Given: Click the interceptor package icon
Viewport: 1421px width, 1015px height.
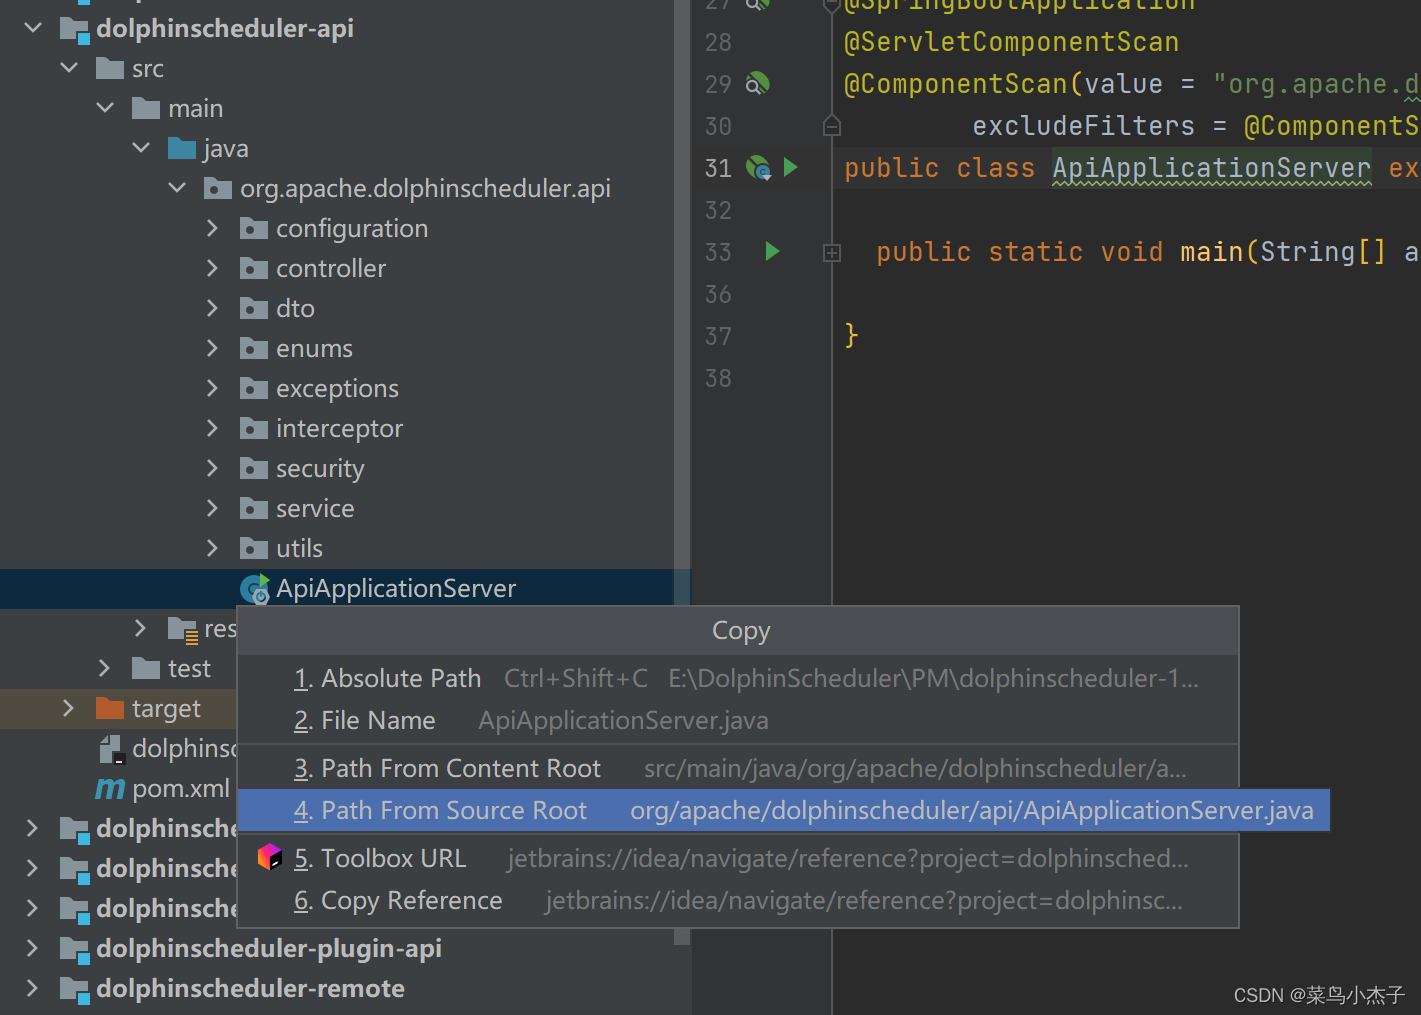Looking at the screenshot, I should (253, 428).
